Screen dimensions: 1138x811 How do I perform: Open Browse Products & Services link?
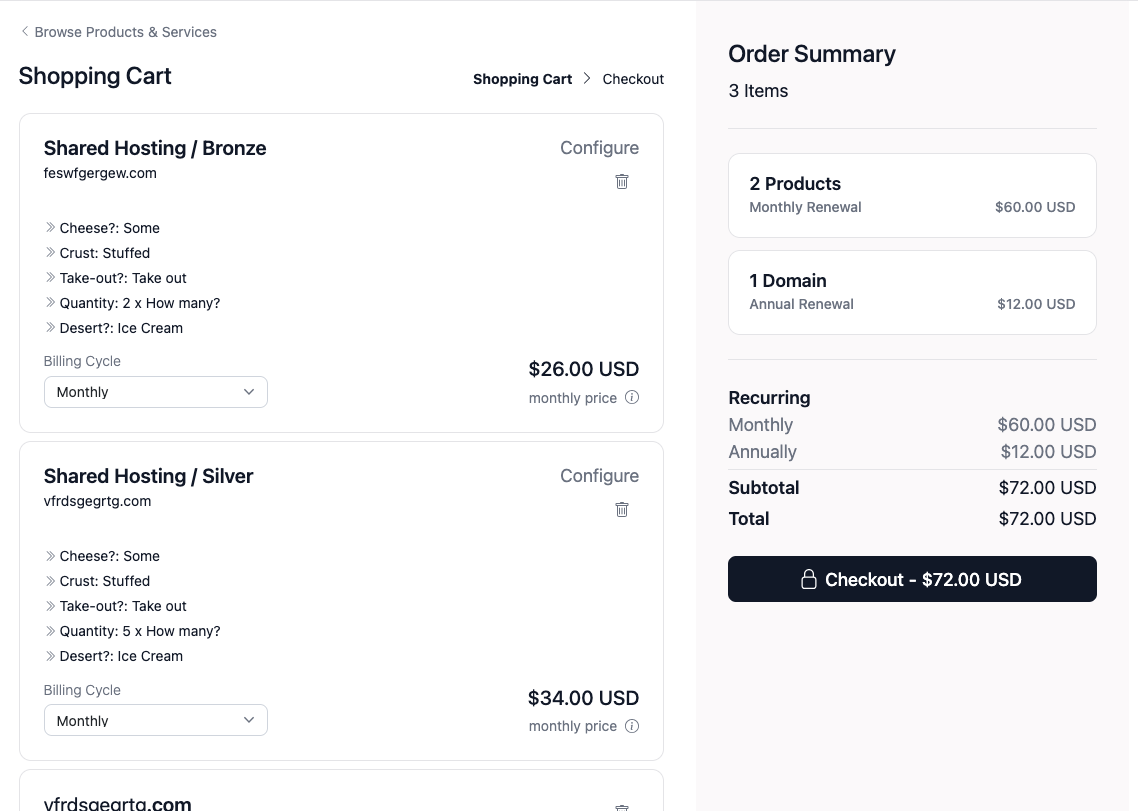click(125, 32)
